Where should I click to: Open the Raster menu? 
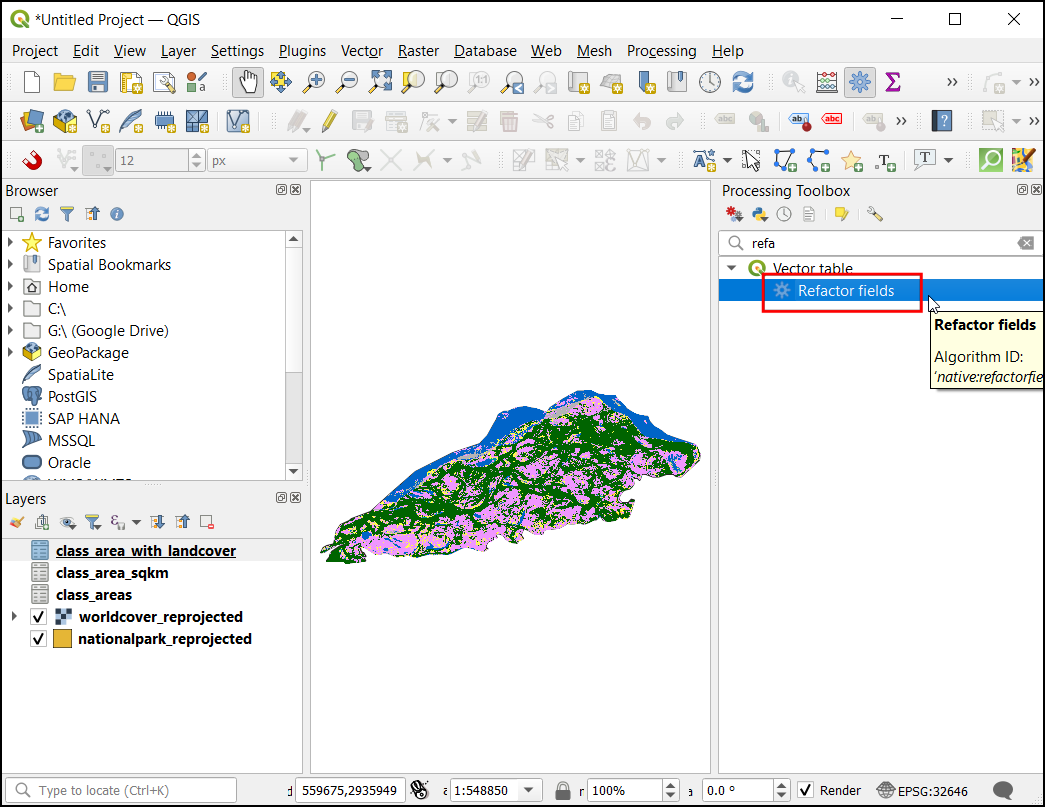pyautogui.click(x=418, y=51)
